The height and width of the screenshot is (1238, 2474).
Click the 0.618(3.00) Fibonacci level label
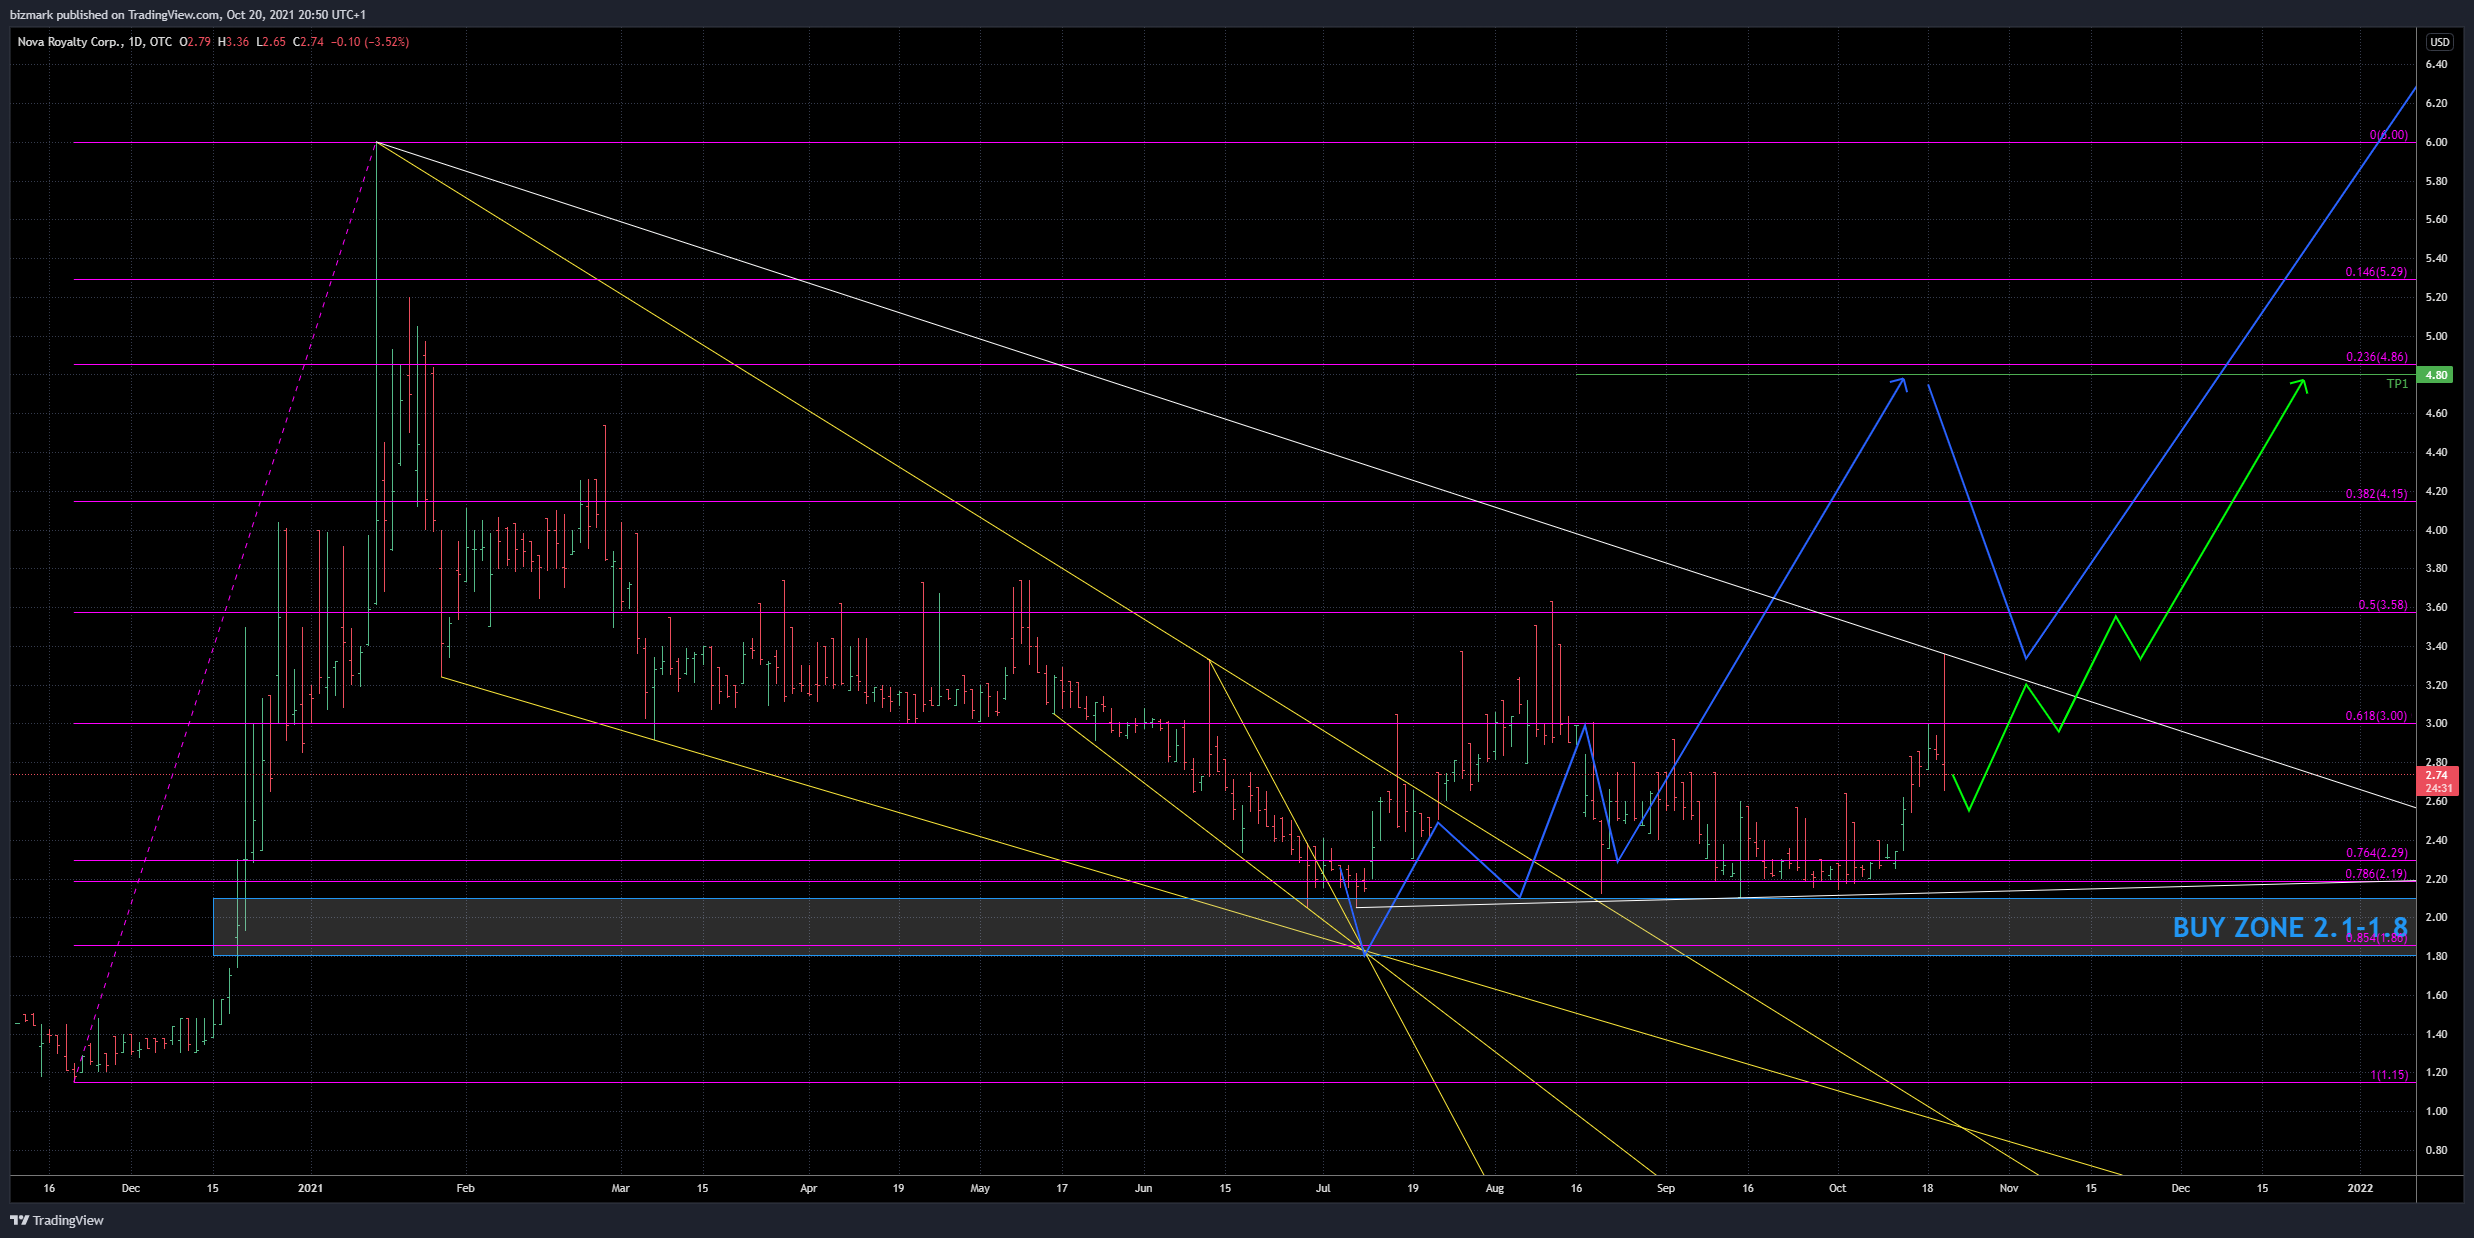[x=2376, y=716]
